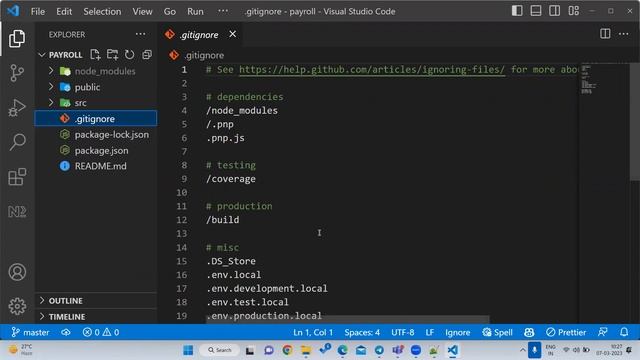Change file encoding UTF-8
The height and width of the screenshot is (360, 640).
(402, 332)
